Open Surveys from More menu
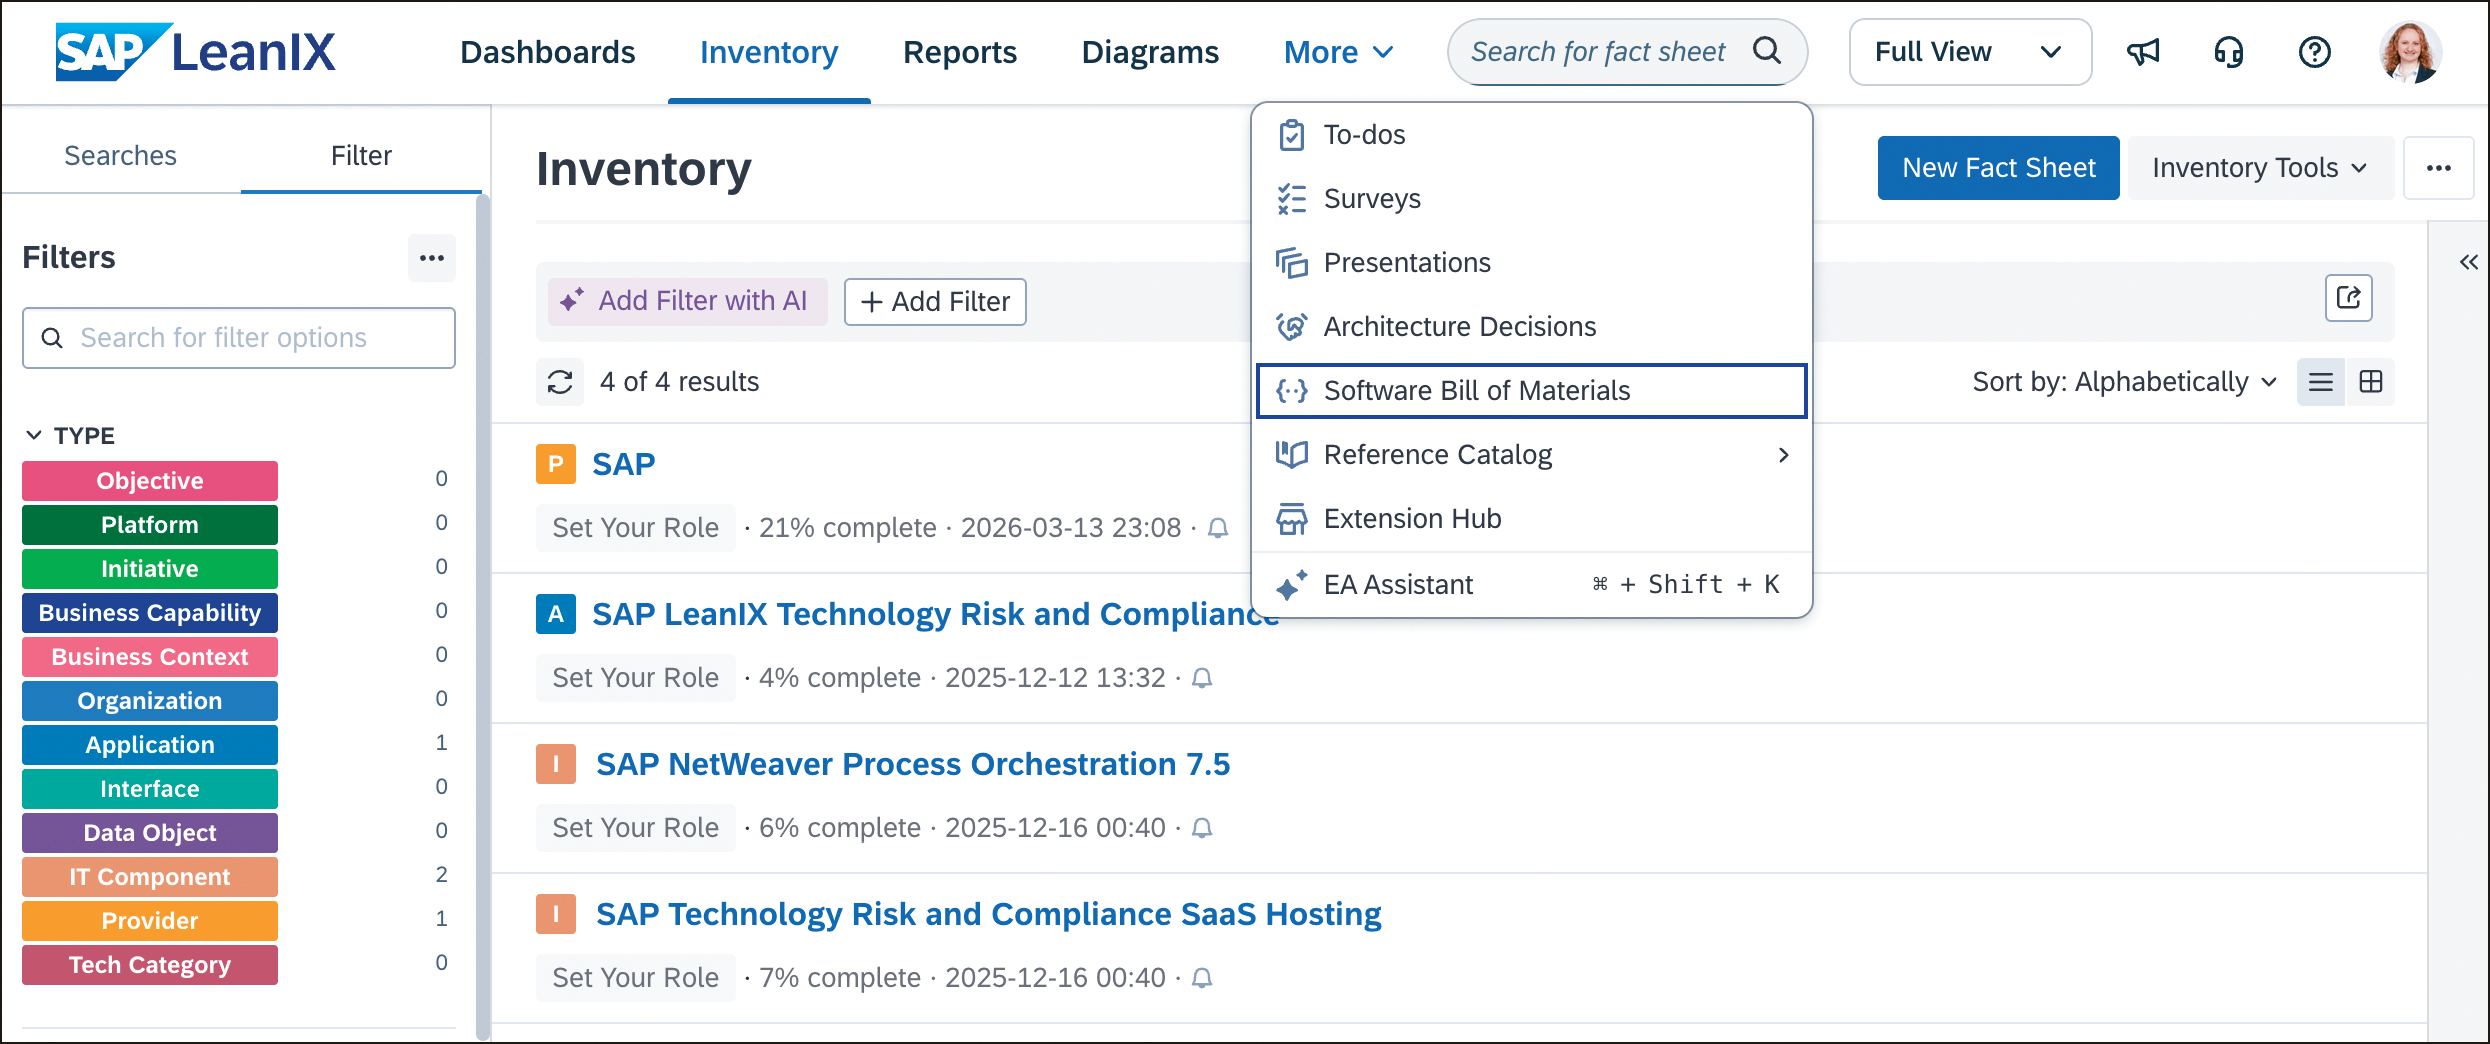 (1531, 199)
